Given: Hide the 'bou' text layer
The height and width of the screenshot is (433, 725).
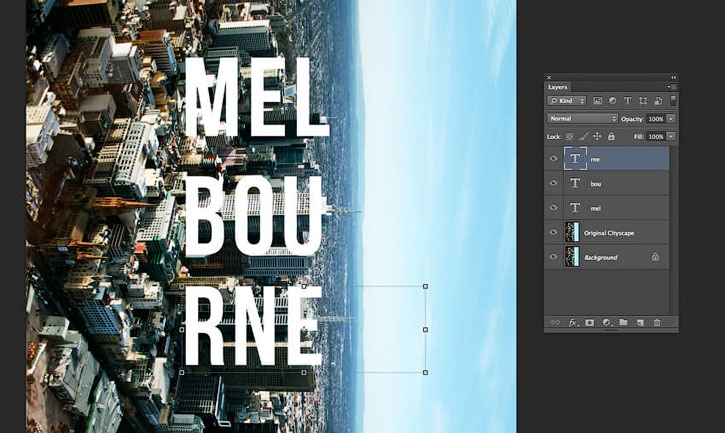Looking at the screenshot, I should point(553,183).
